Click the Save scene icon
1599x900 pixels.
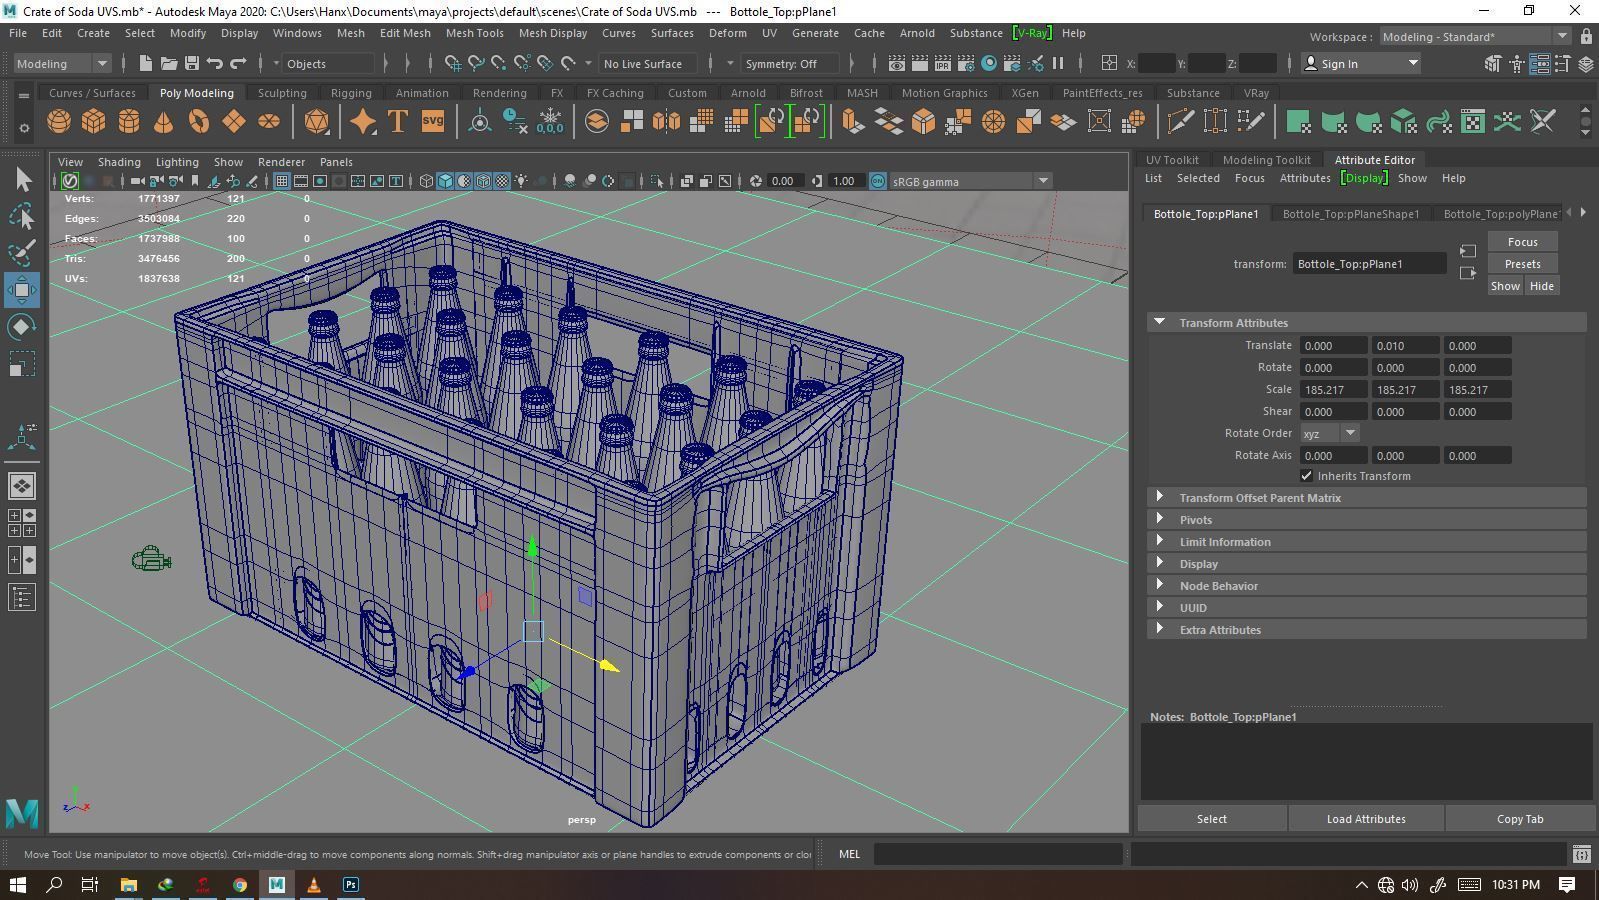coord(191,64)
